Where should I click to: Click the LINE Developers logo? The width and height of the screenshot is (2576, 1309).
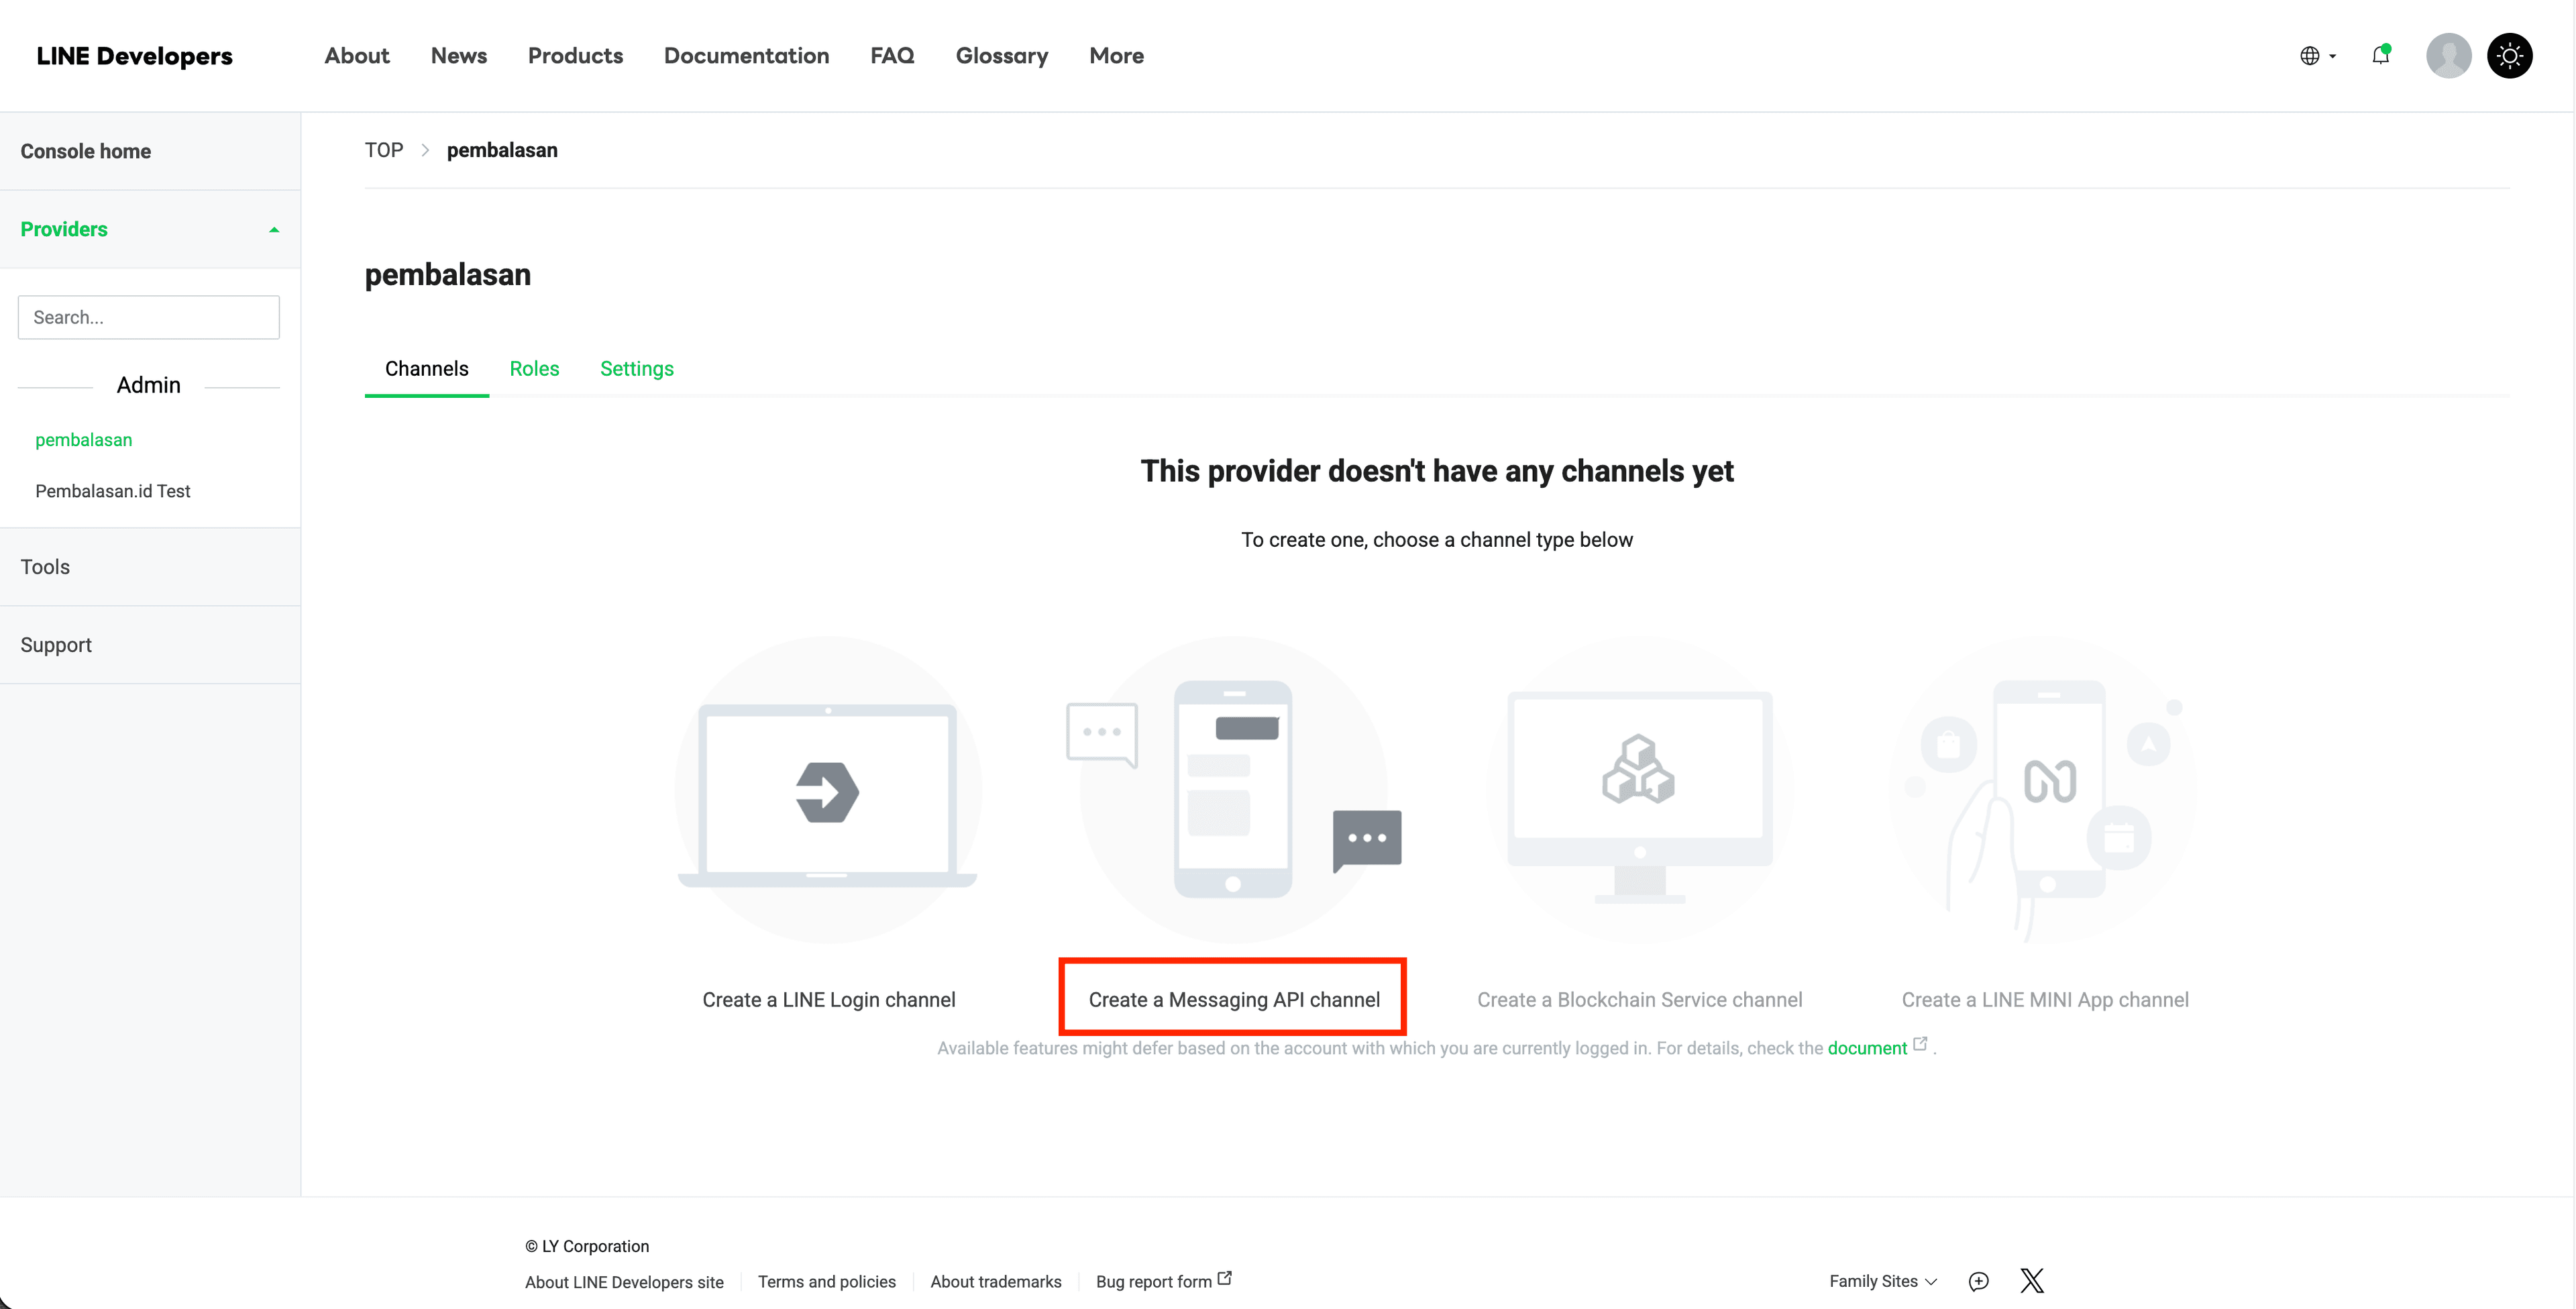[134, 56]
